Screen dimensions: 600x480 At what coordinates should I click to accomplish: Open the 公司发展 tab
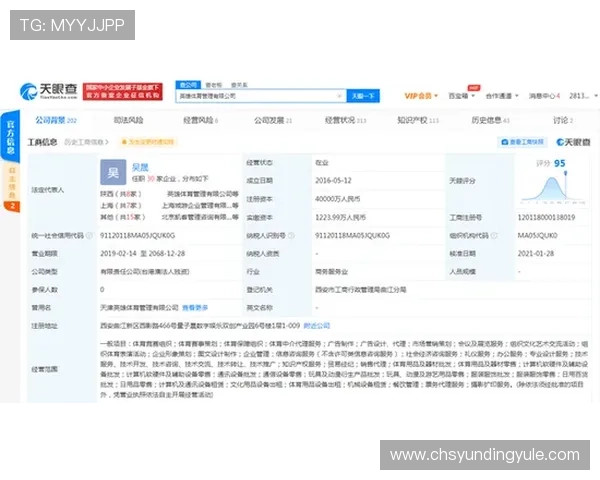(x=273, y=120)
